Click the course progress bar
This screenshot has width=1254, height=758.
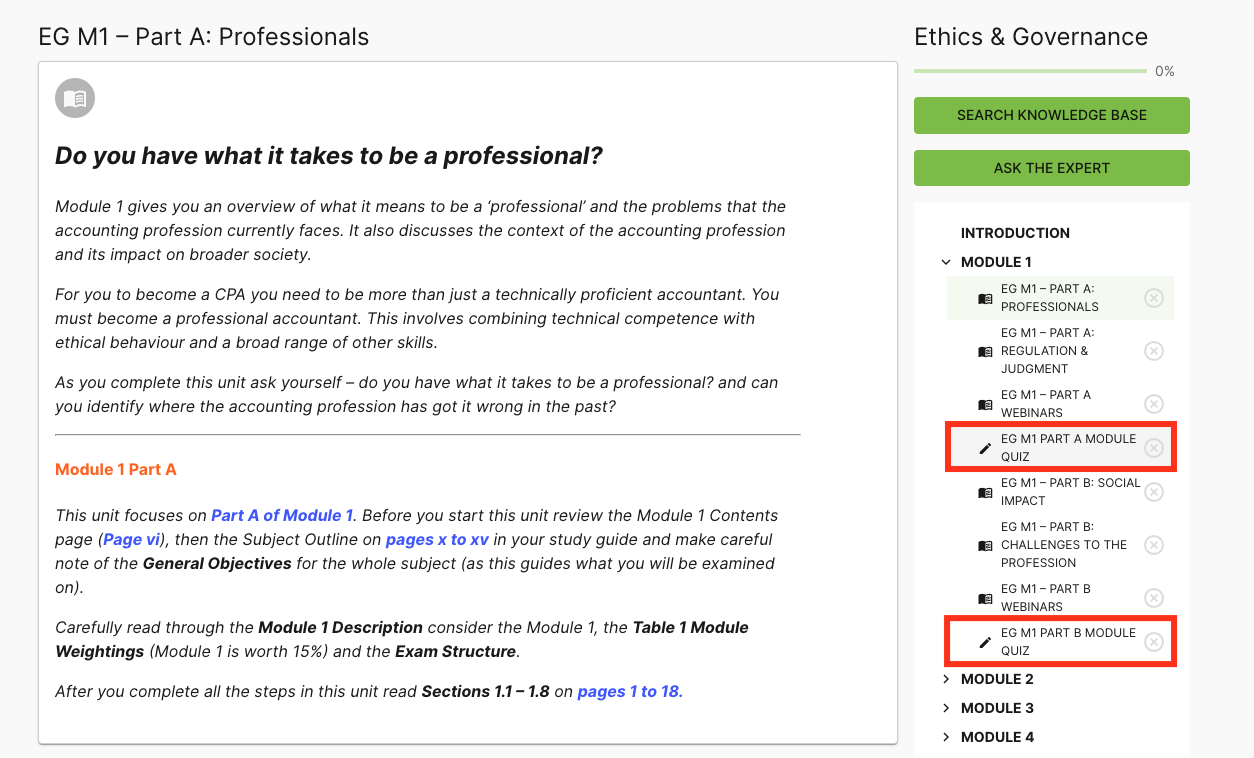tap(1030, 71)
